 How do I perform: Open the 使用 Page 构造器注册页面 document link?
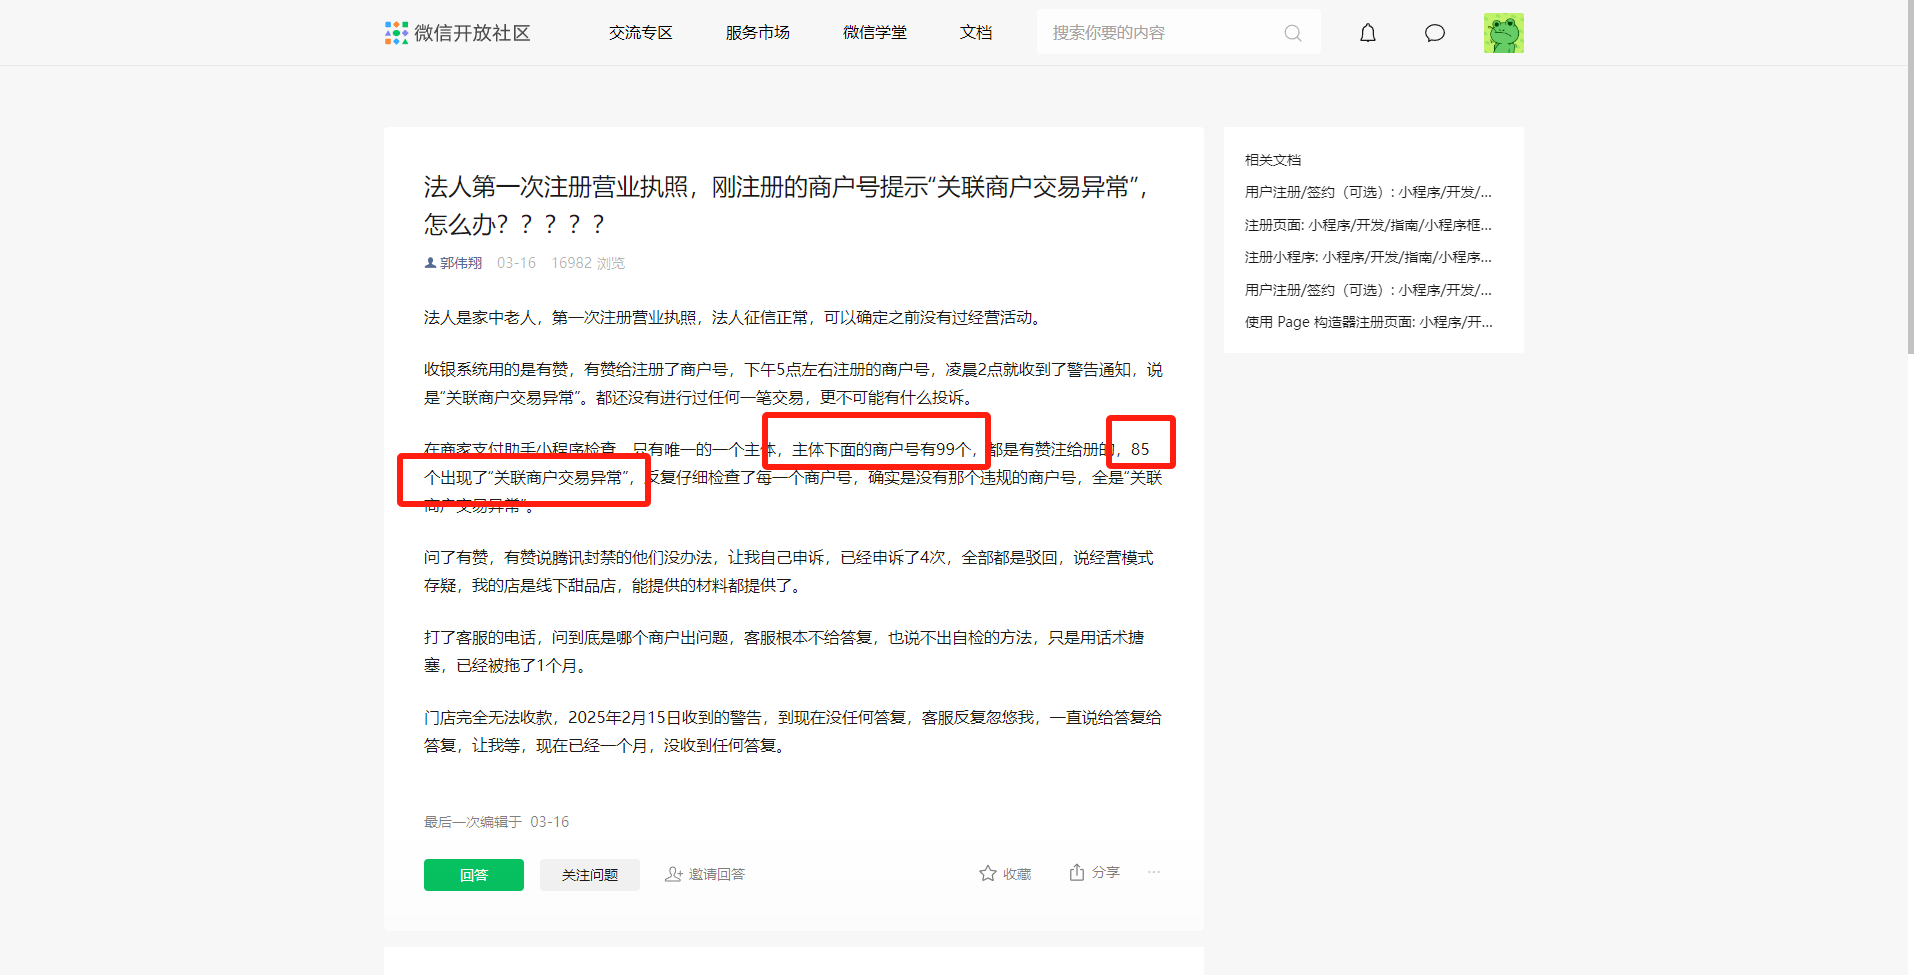pos(1369,322)
